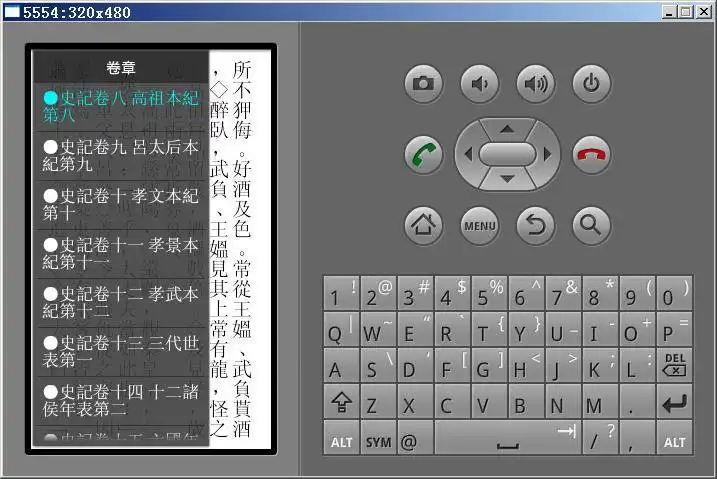Click the P key
717x479 pixels.
pos(674,330)
